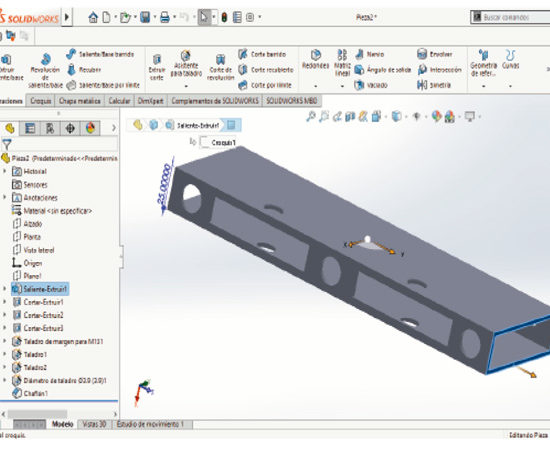Expand the Historial tree node
The height and width of the screenshot is (450, 550).
coord(5,172)
